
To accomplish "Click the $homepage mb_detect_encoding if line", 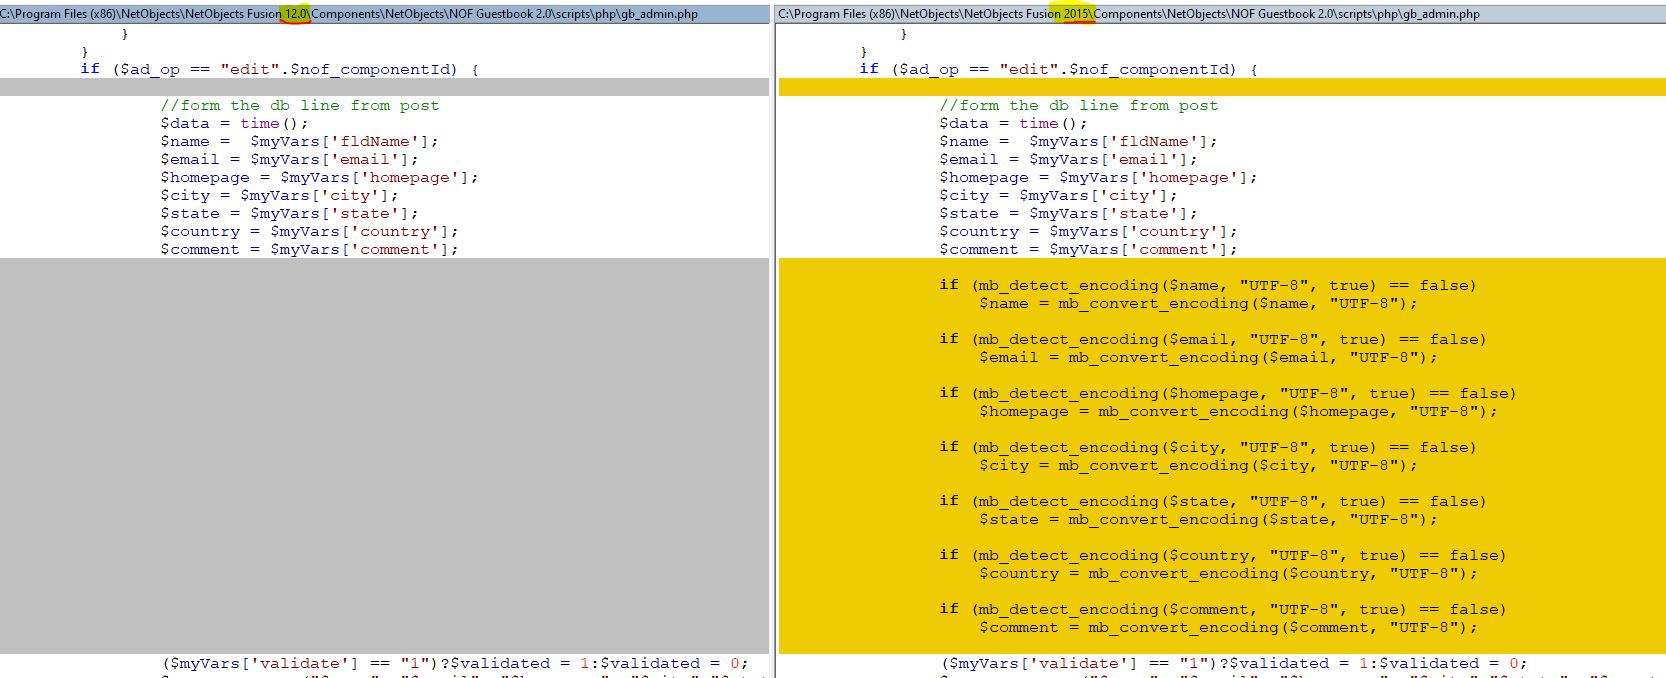I will pyautogui.click(x=1227, y=394).
